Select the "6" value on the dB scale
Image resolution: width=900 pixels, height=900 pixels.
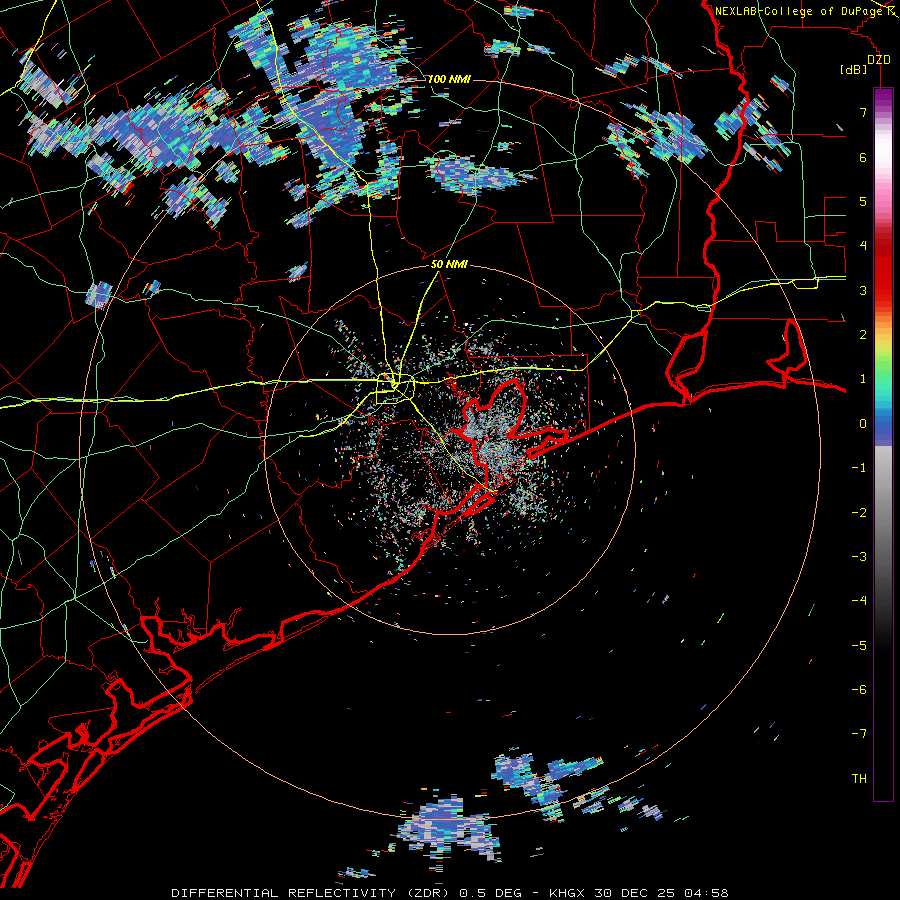coord(863,157)
